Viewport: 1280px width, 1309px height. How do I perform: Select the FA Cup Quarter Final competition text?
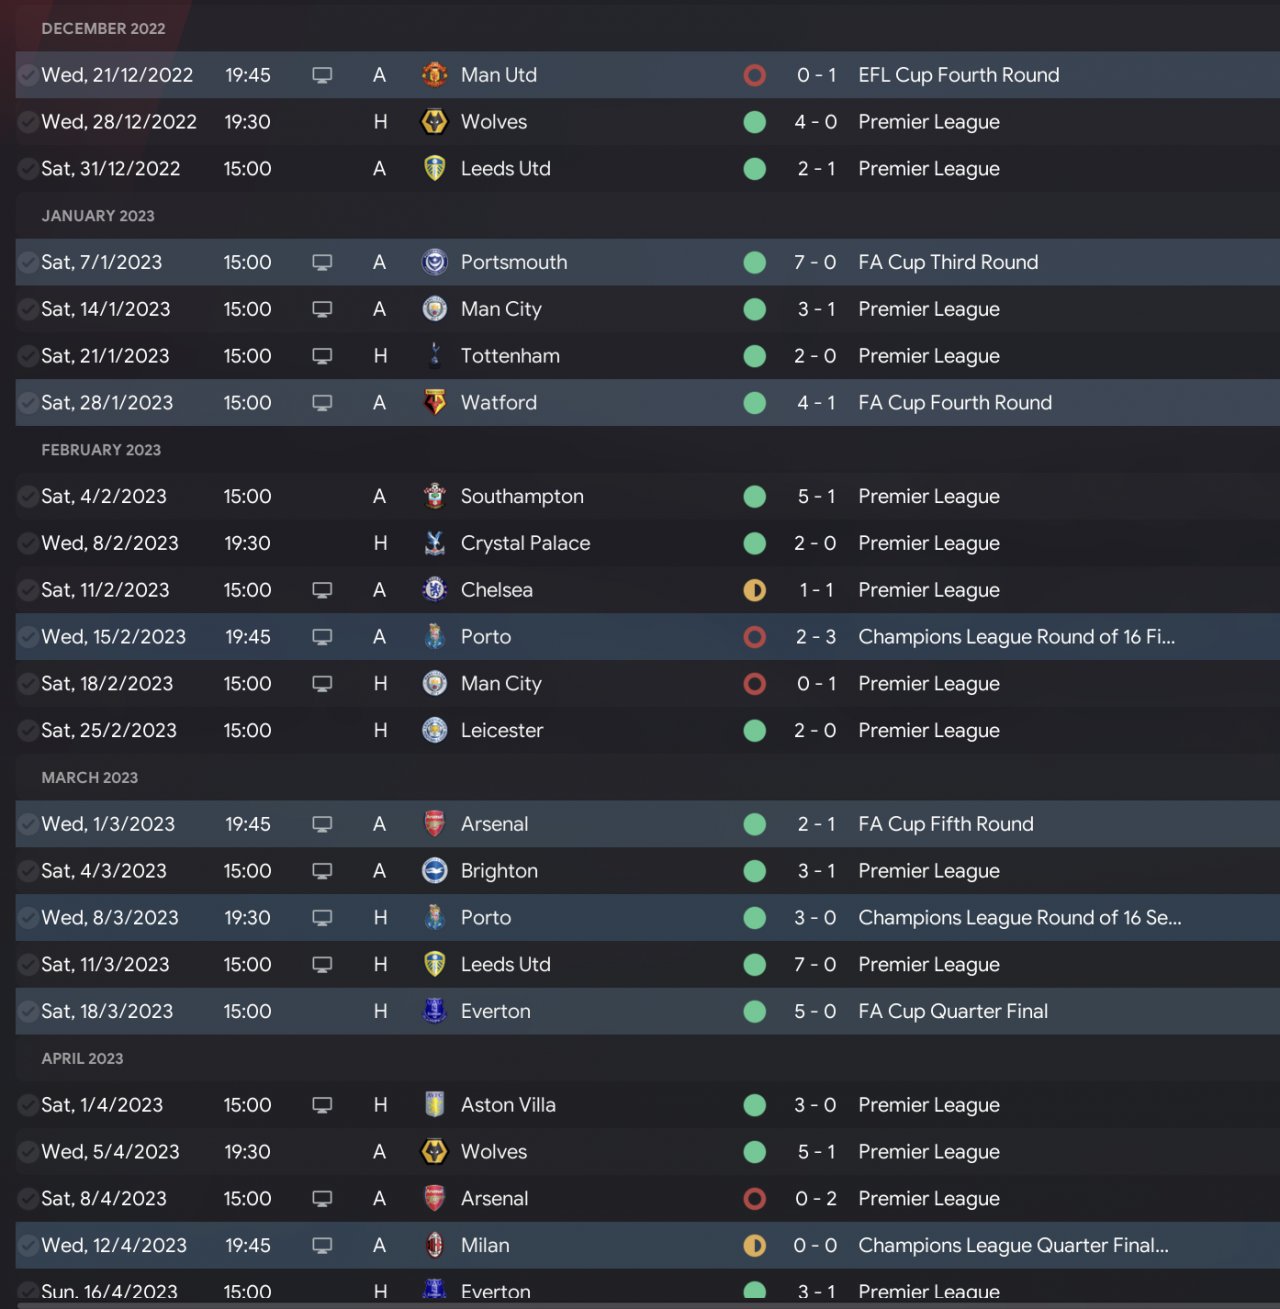pos(952,1011)
